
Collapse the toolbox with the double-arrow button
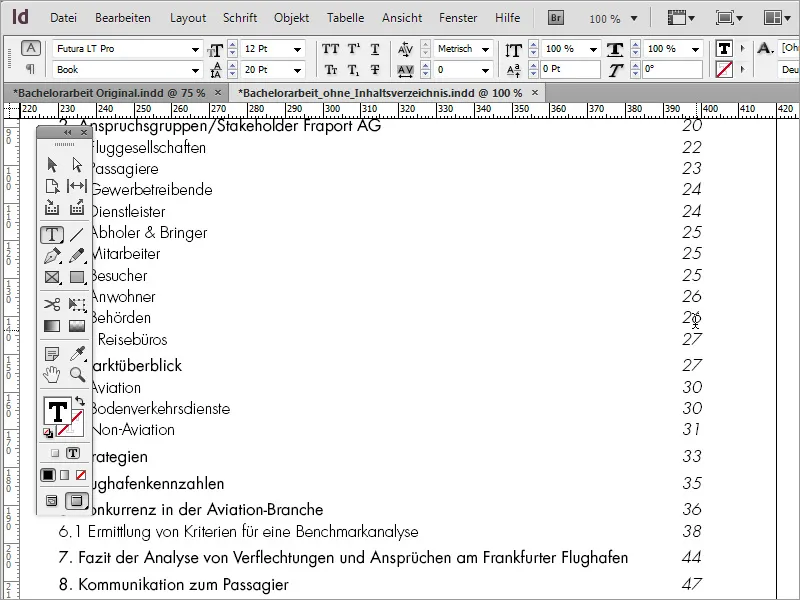click(x=67, y=133)
